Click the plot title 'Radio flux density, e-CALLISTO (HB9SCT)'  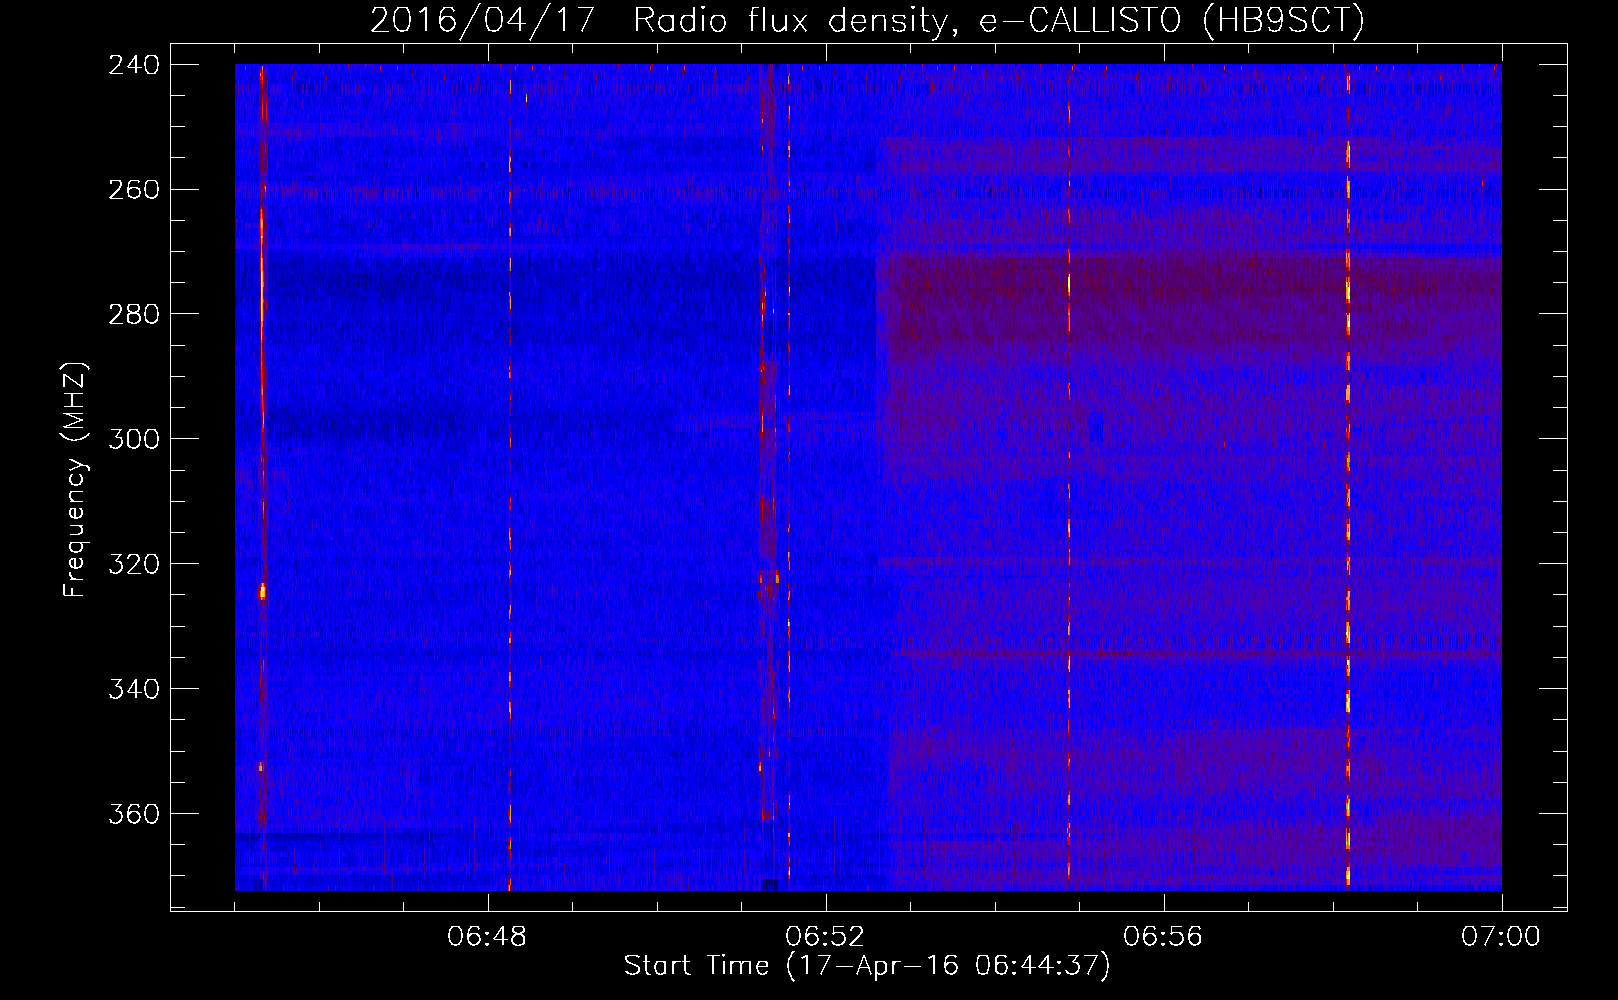(999, 20)
